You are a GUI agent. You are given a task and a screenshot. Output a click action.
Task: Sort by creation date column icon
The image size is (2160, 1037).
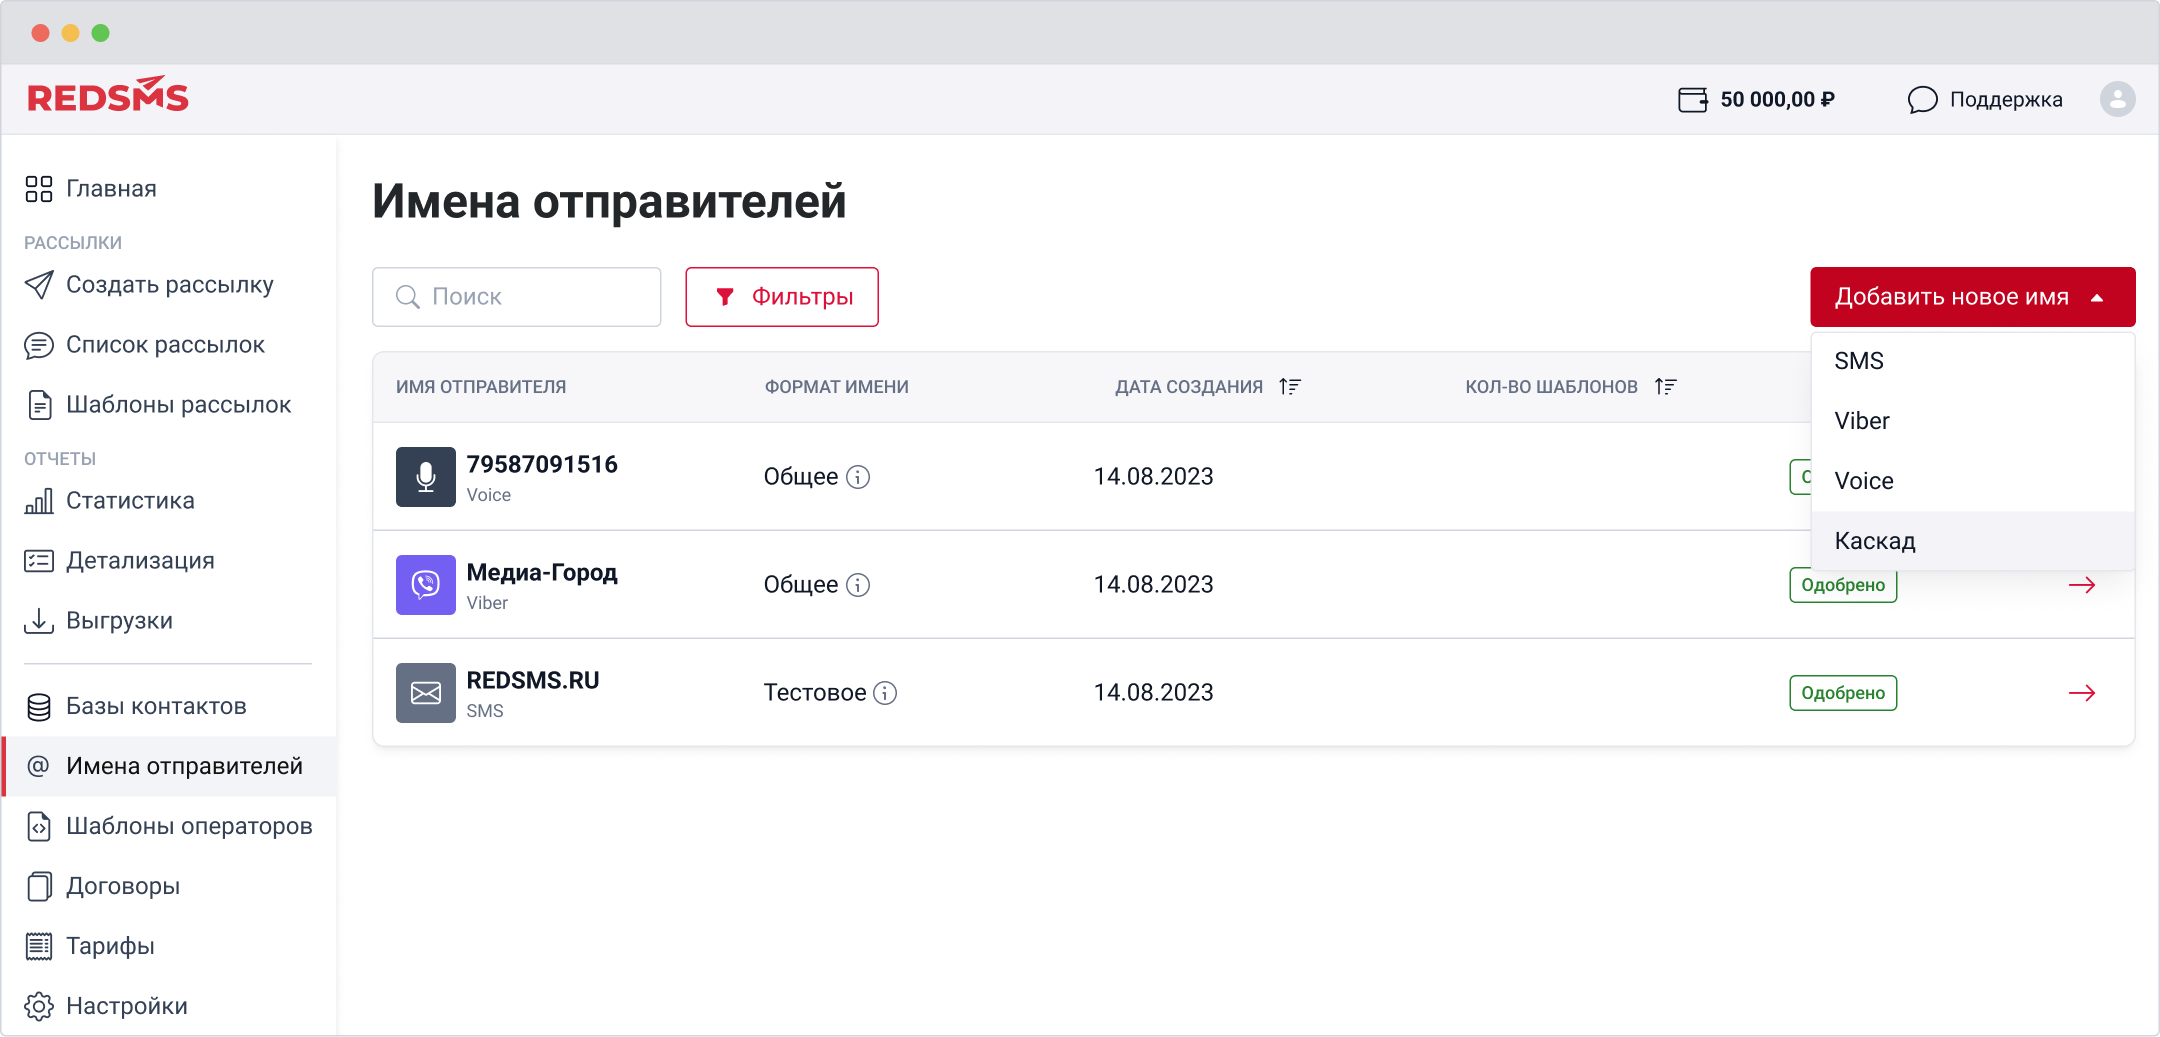[x=1290, y=387]
